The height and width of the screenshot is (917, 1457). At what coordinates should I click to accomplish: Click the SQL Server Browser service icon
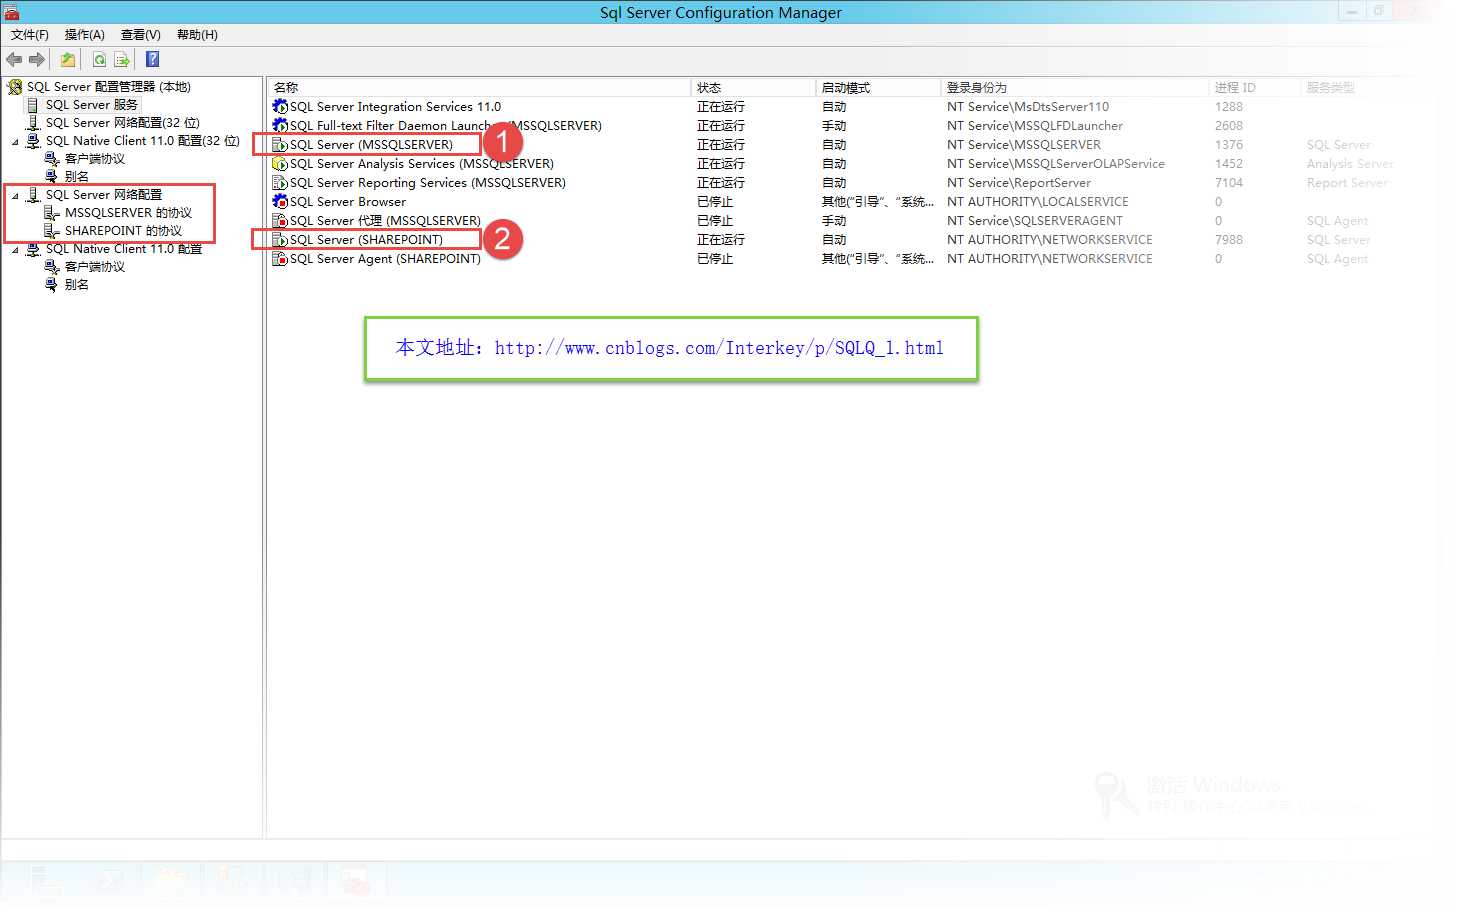[280, 202]
